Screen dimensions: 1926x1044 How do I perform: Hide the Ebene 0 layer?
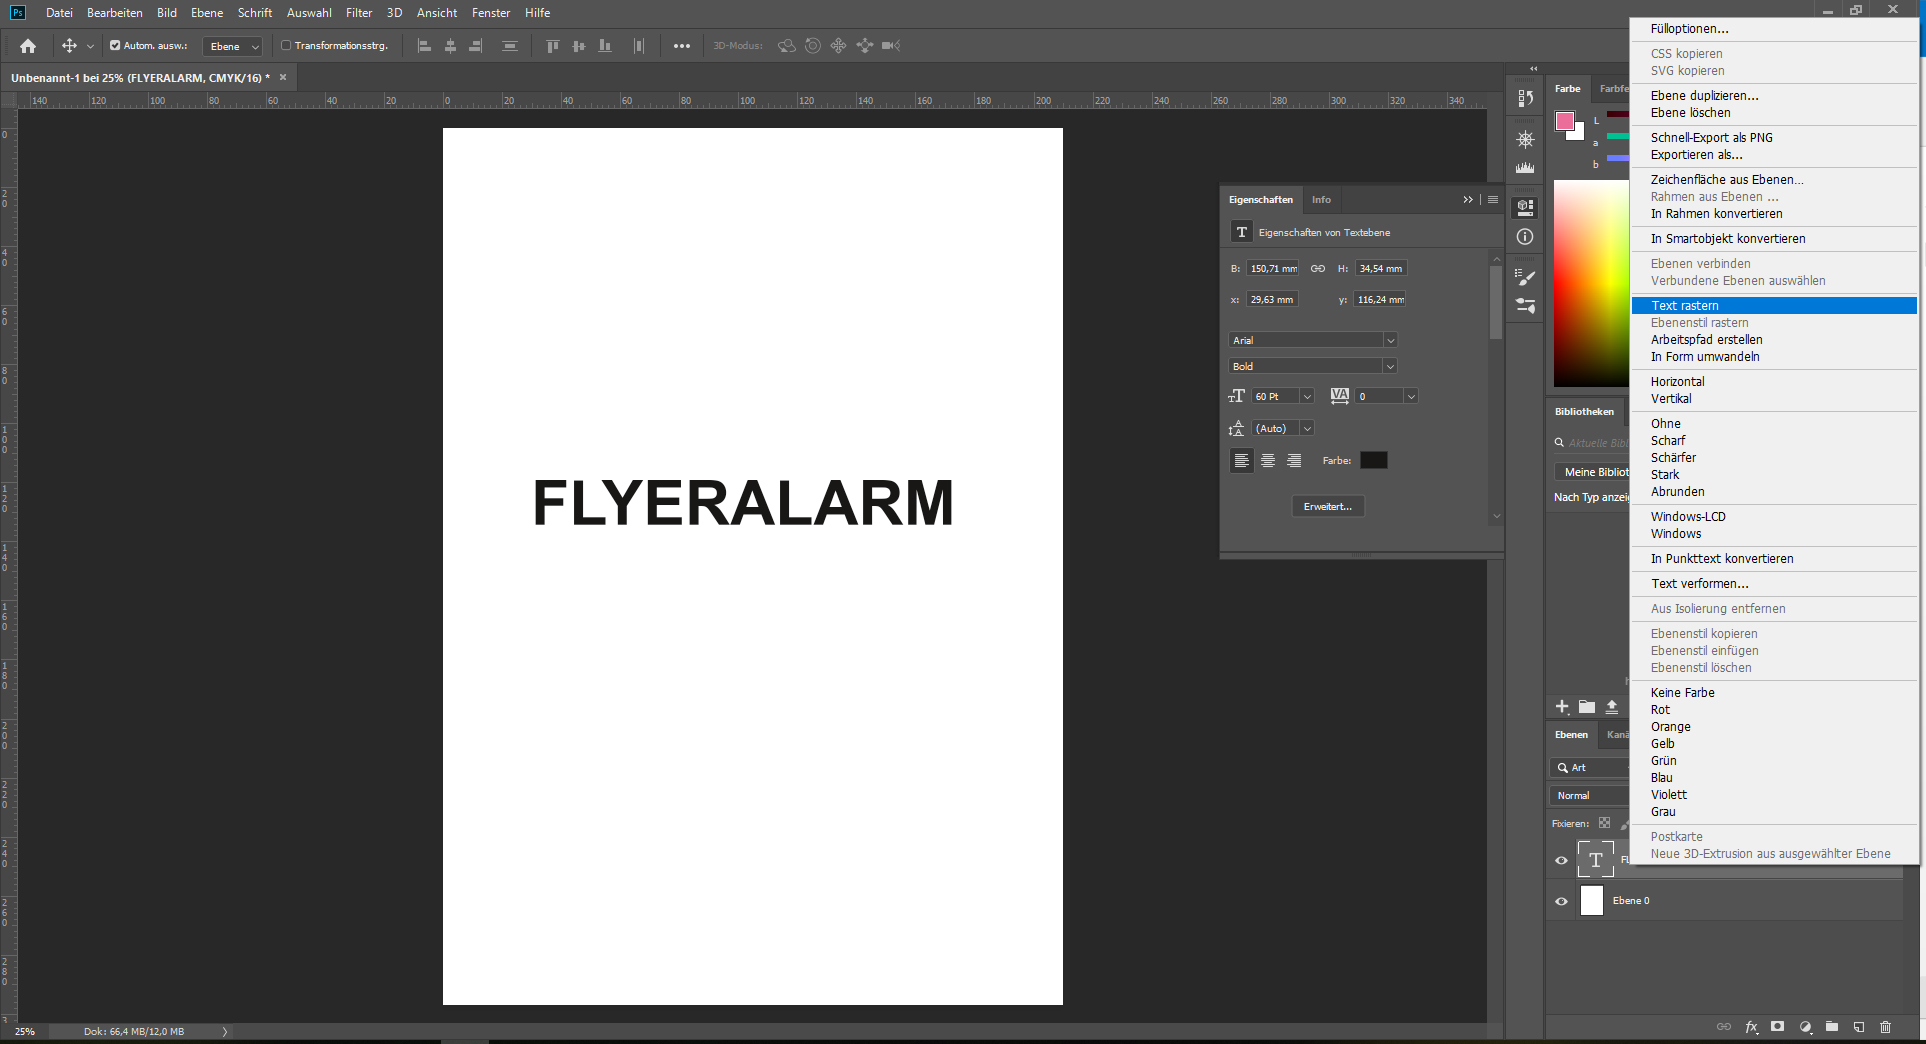click(x=1561, y=901)
